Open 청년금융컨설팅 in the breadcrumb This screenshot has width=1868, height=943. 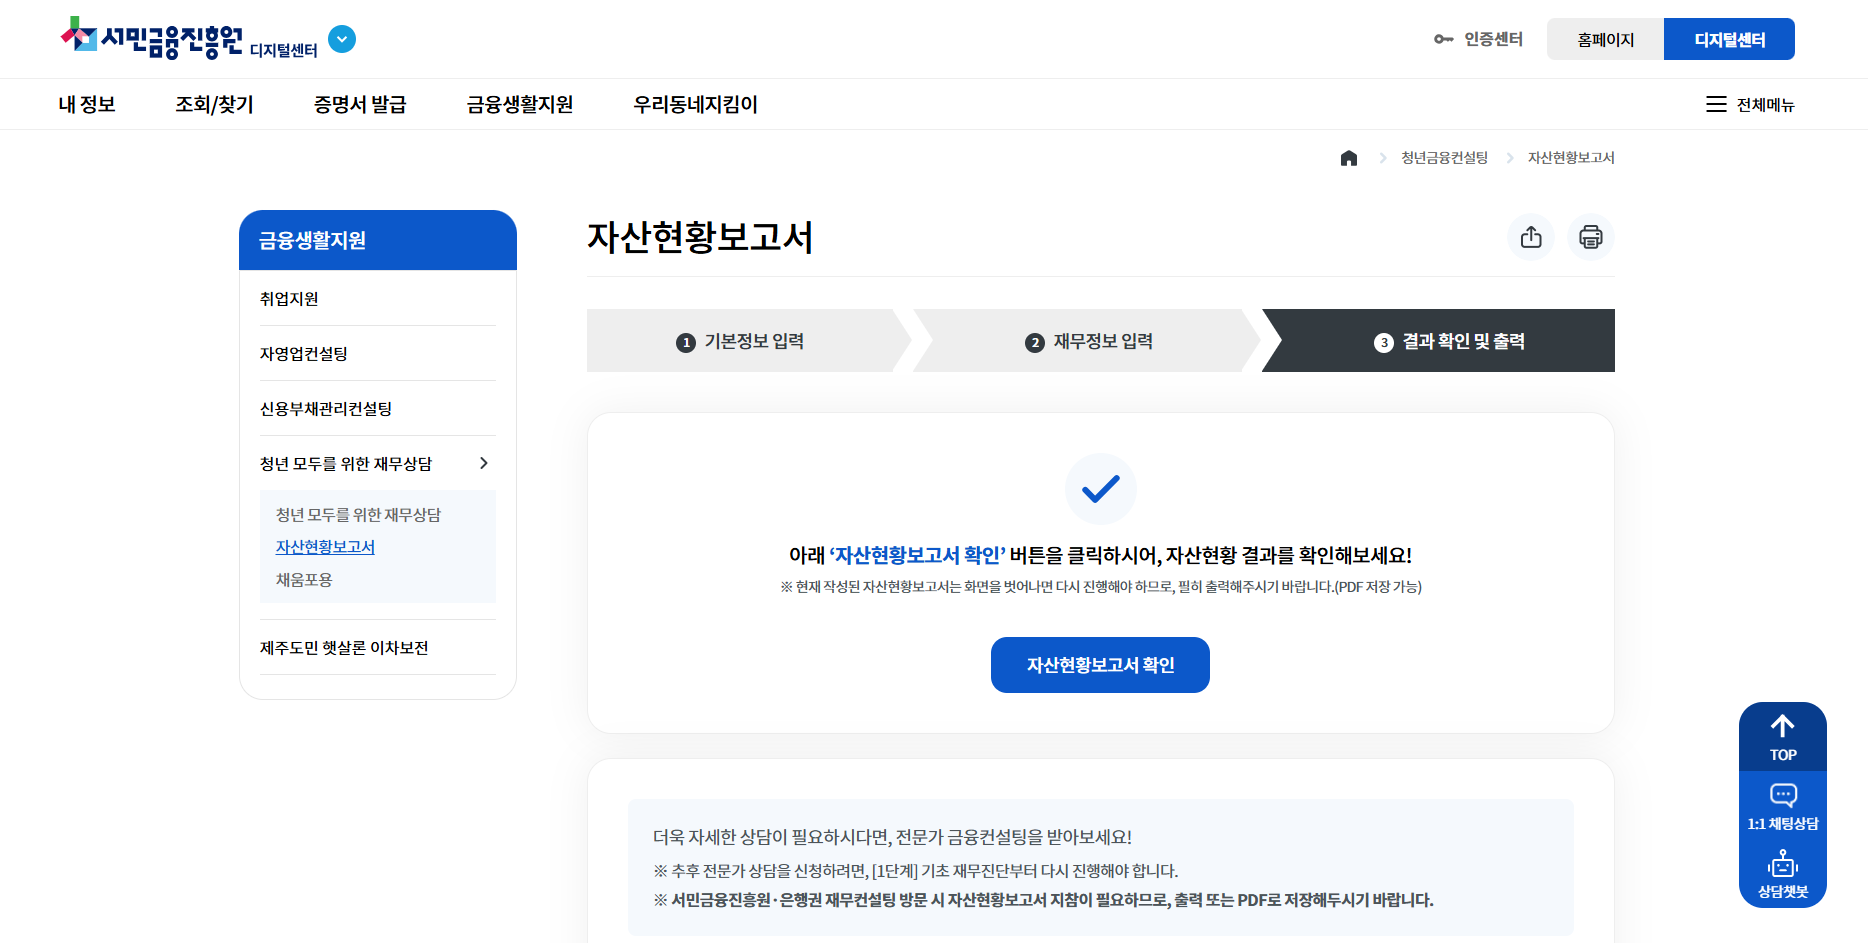click(1444, 157)
